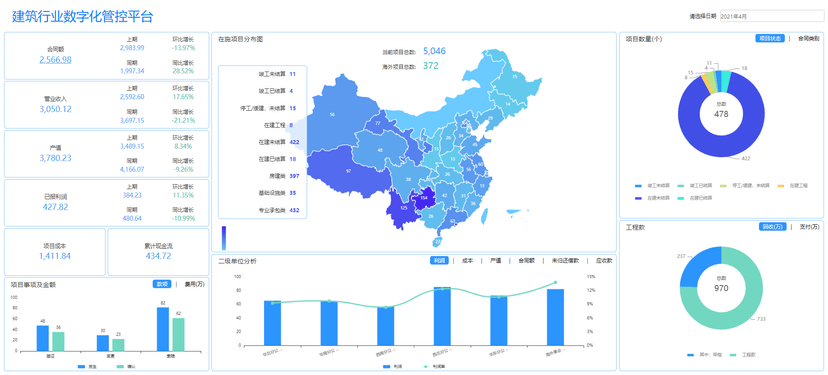
Task: Toggle the 发生 legend in 项目事项及金额
Action: pyautogui.click(x=86, y=366)
